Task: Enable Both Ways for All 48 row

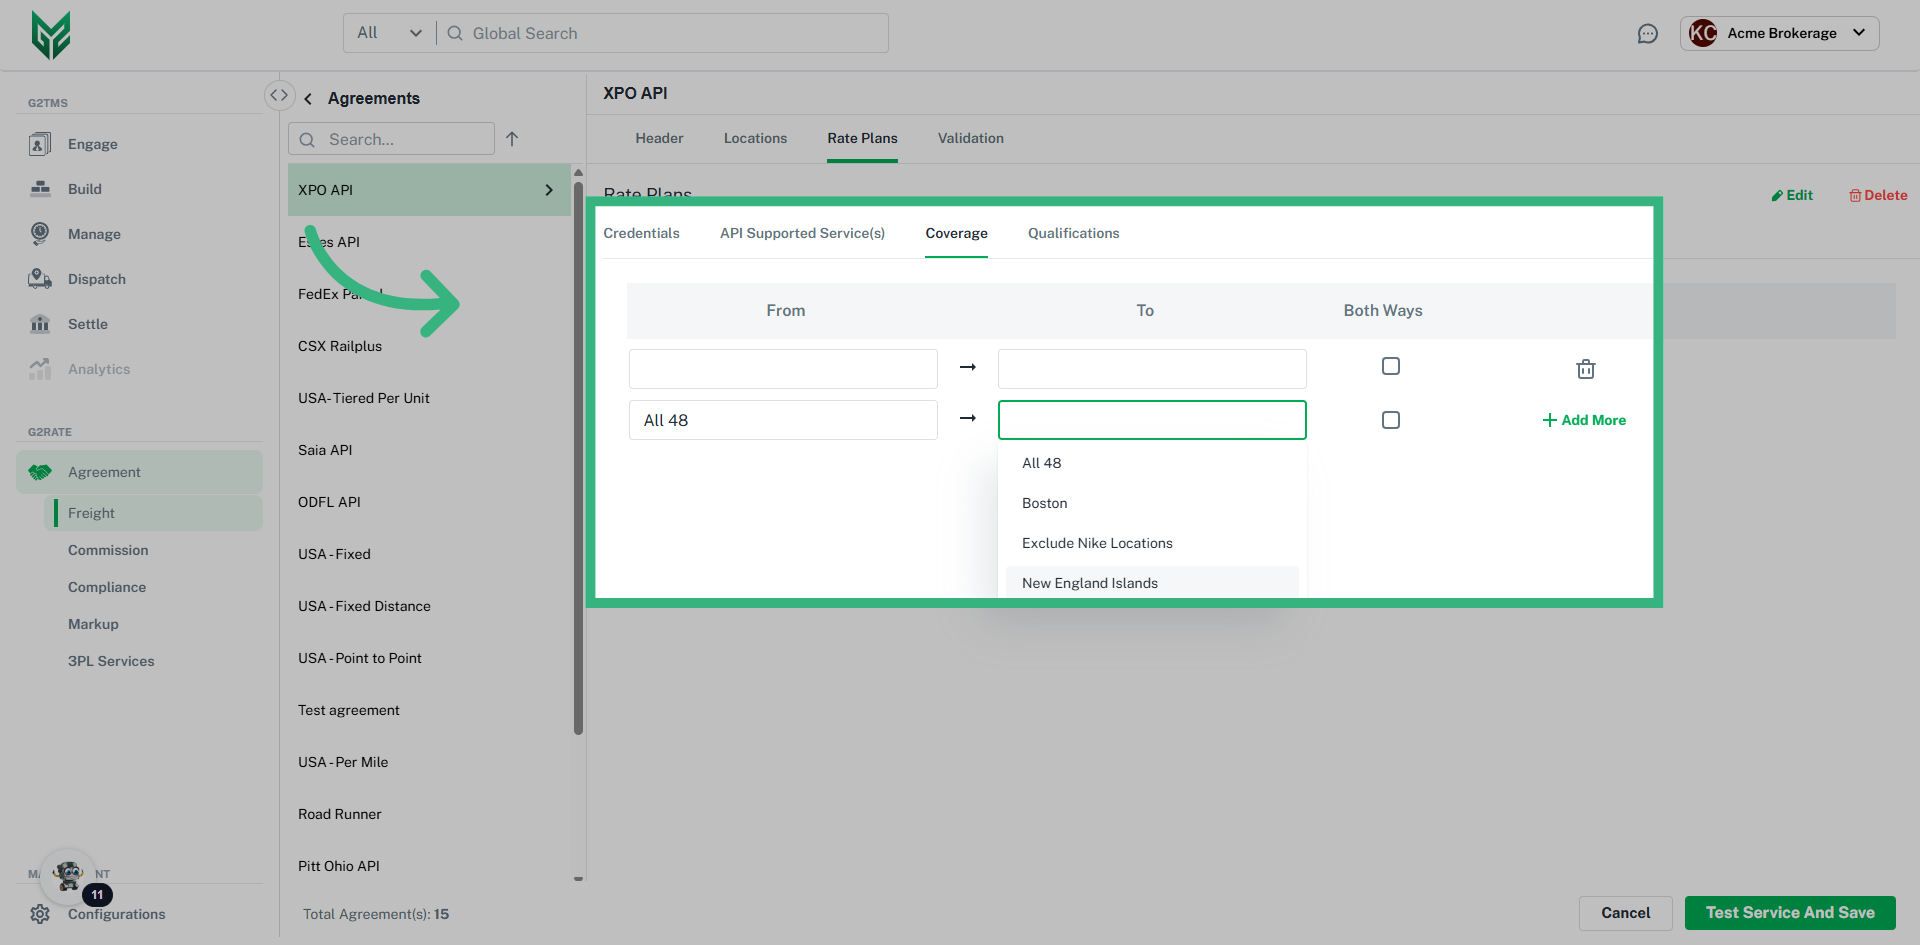Action: tap(1390, 420)
